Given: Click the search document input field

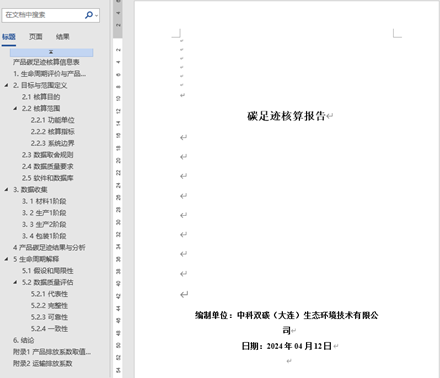Looking at the screenshot, I should point(43,15).
